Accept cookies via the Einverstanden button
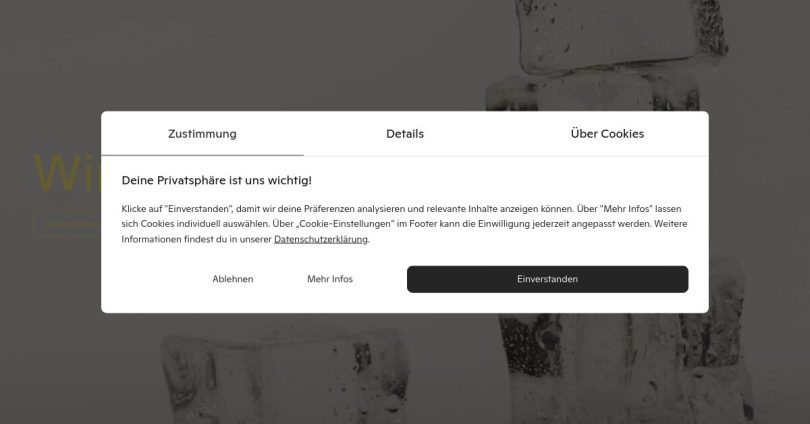 tap(548, 279)
